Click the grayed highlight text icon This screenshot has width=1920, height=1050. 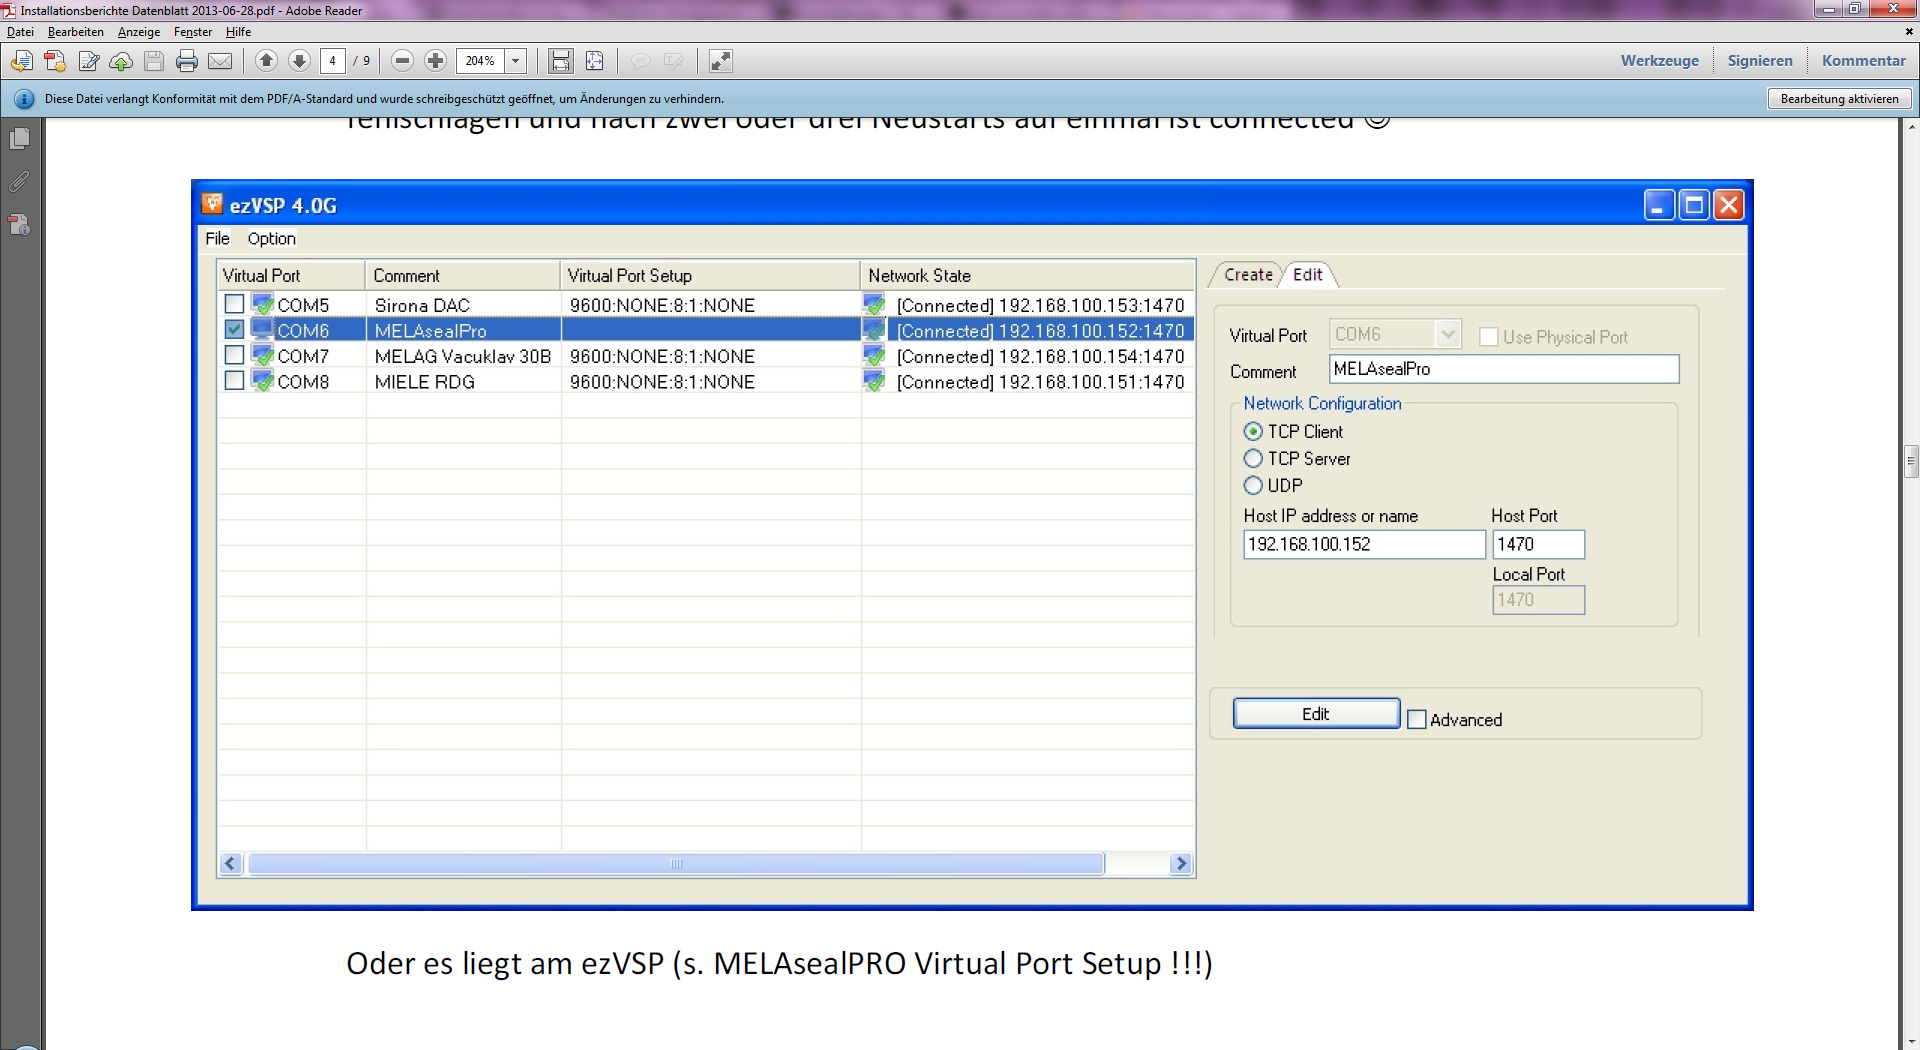click(674, 61)
